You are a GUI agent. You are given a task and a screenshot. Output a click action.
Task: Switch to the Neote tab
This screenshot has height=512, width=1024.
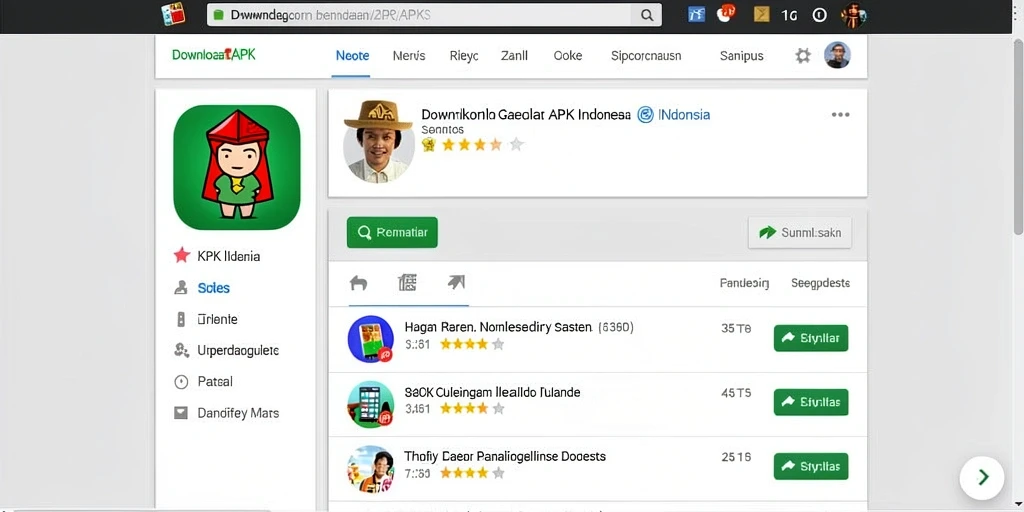352,56
